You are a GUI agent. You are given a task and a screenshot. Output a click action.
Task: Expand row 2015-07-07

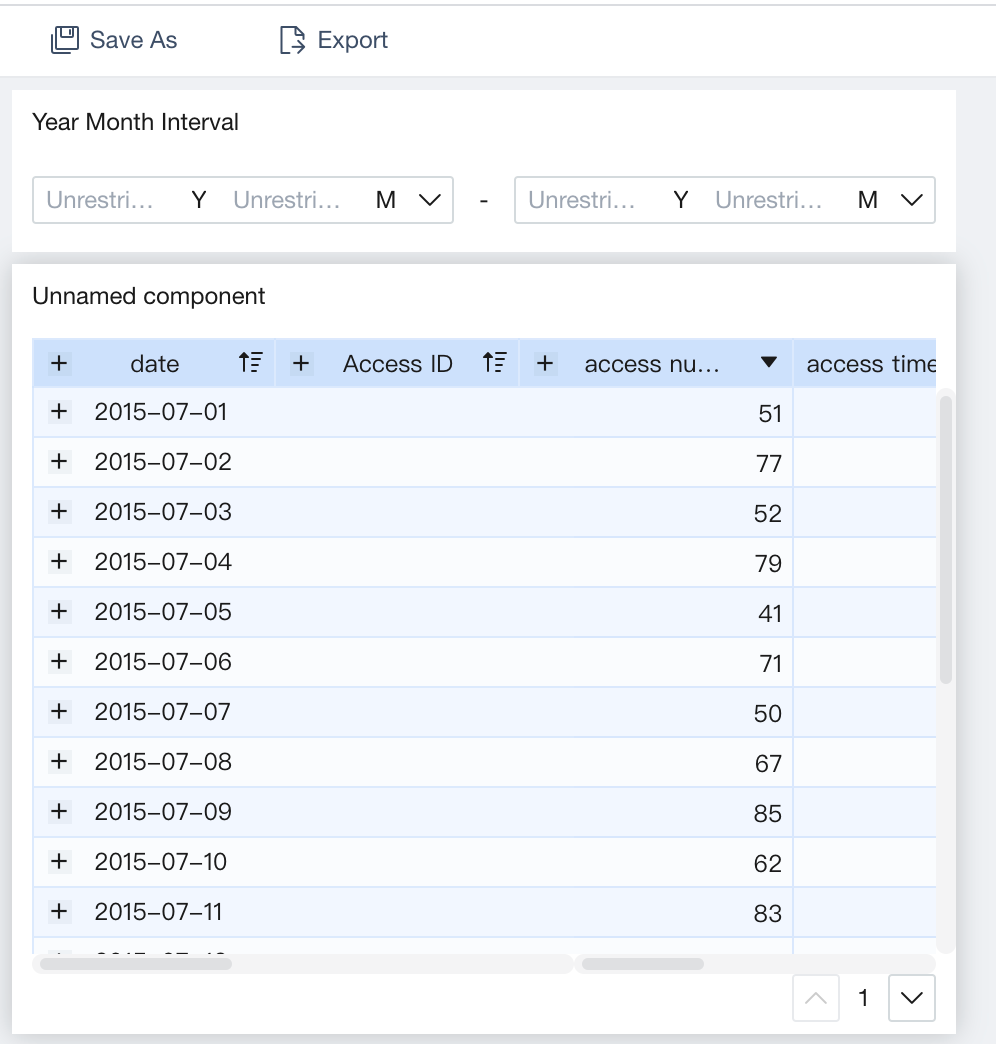(59, 712)
